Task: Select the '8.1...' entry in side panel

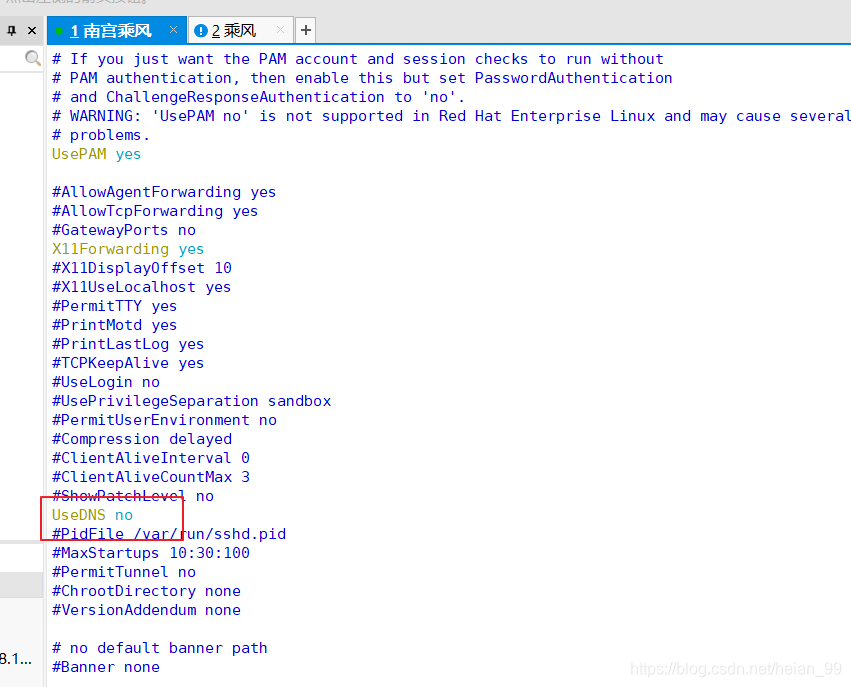Action: pyautogui.click(x=16, y=659)
